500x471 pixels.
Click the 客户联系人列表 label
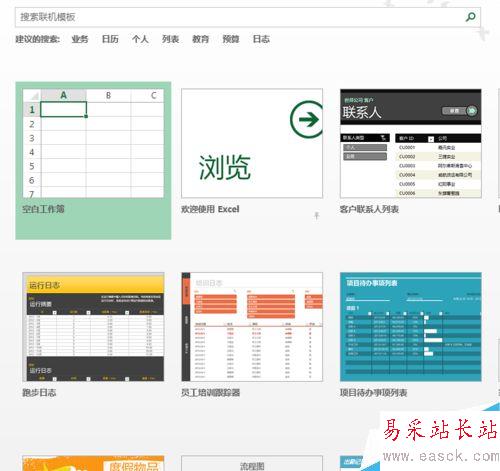pyautogui.click(x=369, y=209)
